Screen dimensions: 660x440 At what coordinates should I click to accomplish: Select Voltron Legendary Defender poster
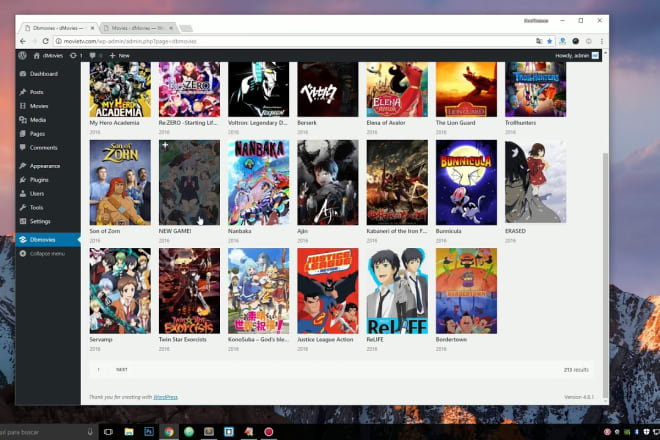point(258,89)
